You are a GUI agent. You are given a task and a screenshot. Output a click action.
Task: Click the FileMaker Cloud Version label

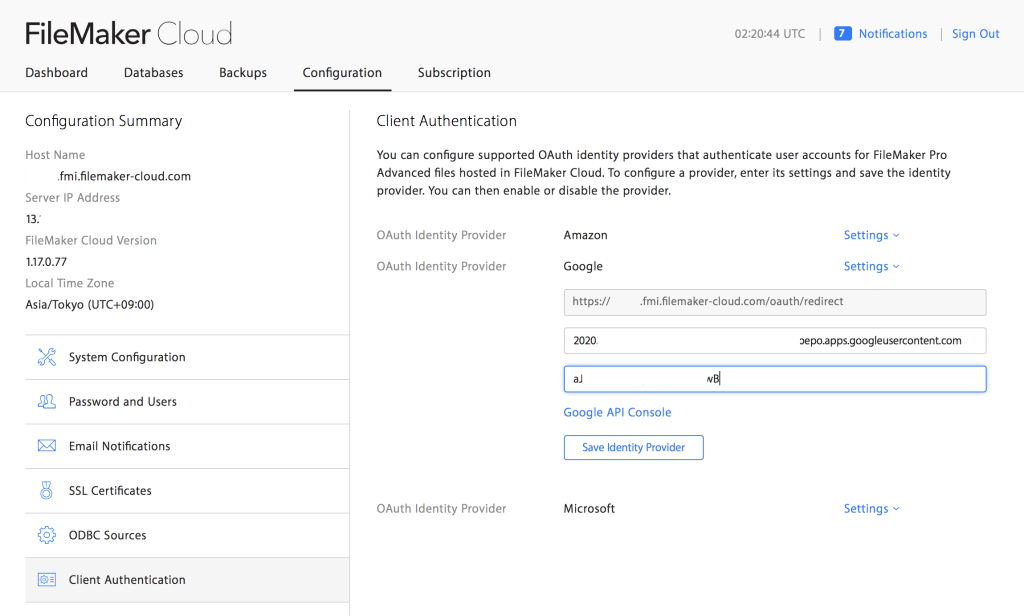91,240
